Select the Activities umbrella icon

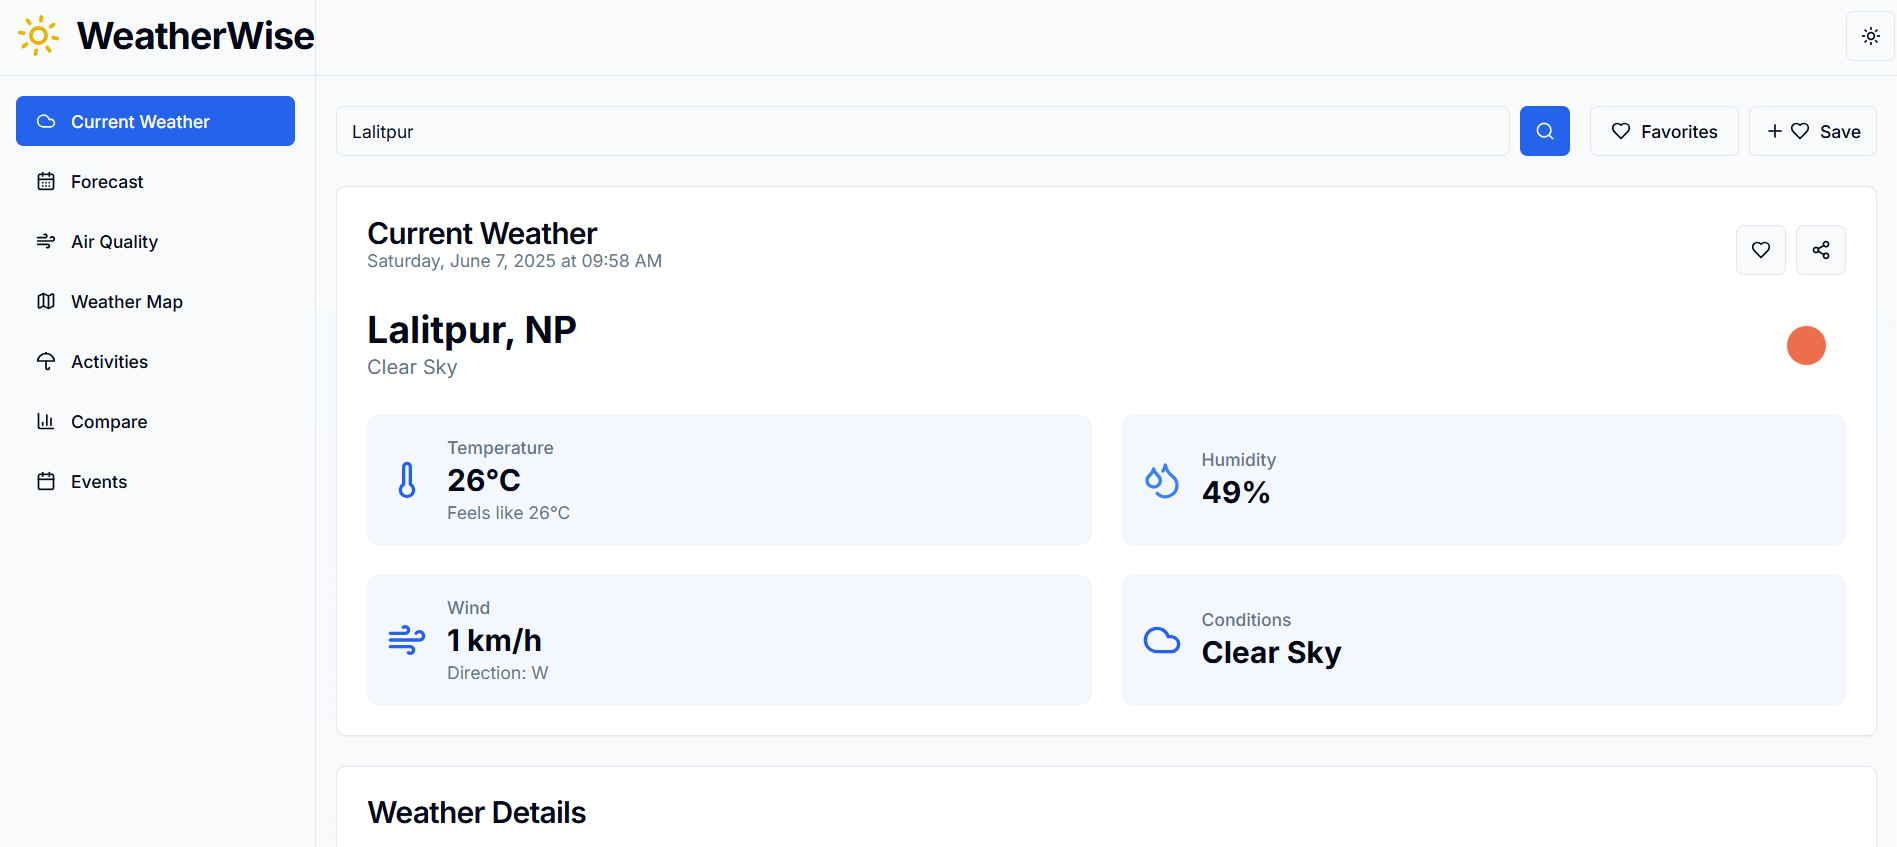pos(46,361)
